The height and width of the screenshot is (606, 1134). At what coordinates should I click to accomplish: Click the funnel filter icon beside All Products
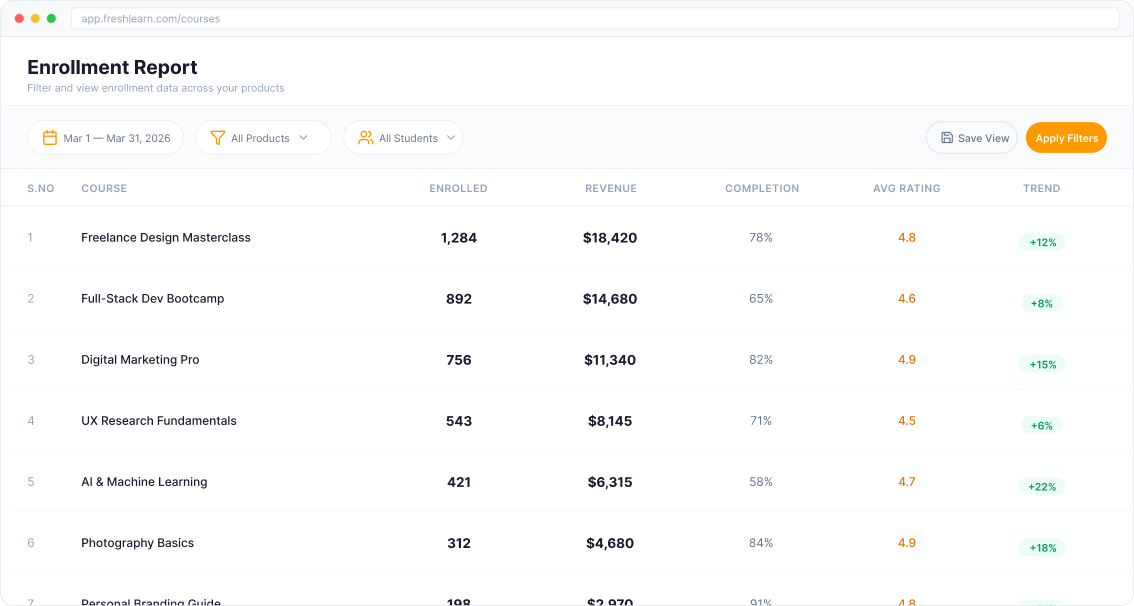[217, 137]
